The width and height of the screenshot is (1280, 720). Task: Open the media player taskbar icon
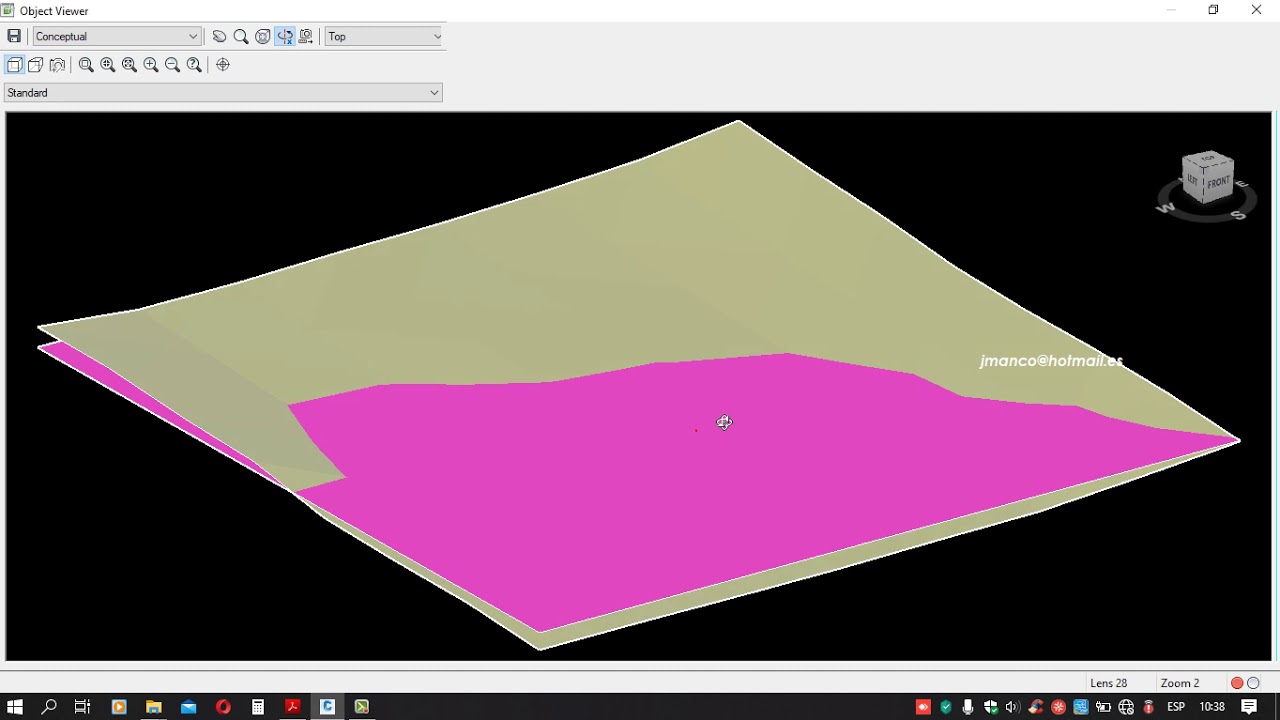click(119, 707)
